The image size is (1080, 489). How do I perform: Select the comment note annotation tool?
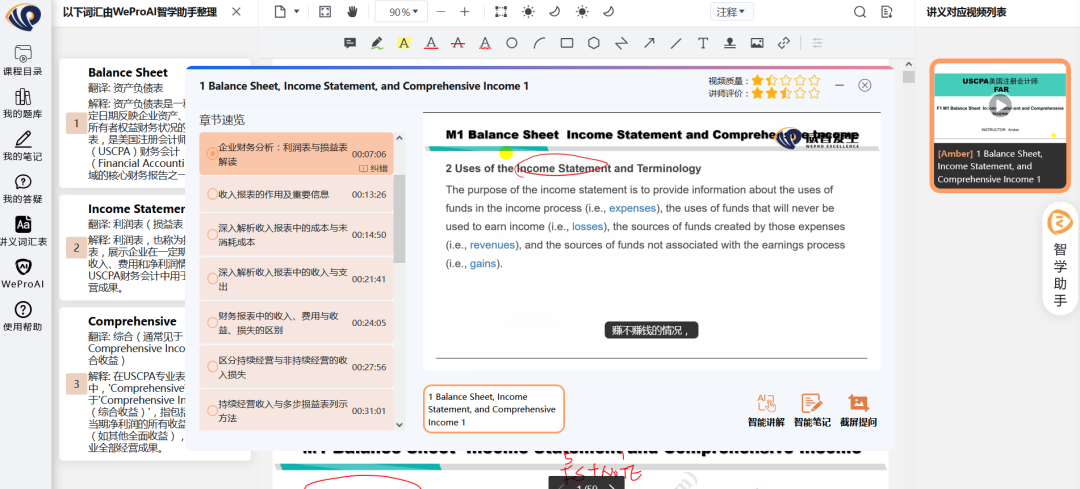[x=350, y=43]
